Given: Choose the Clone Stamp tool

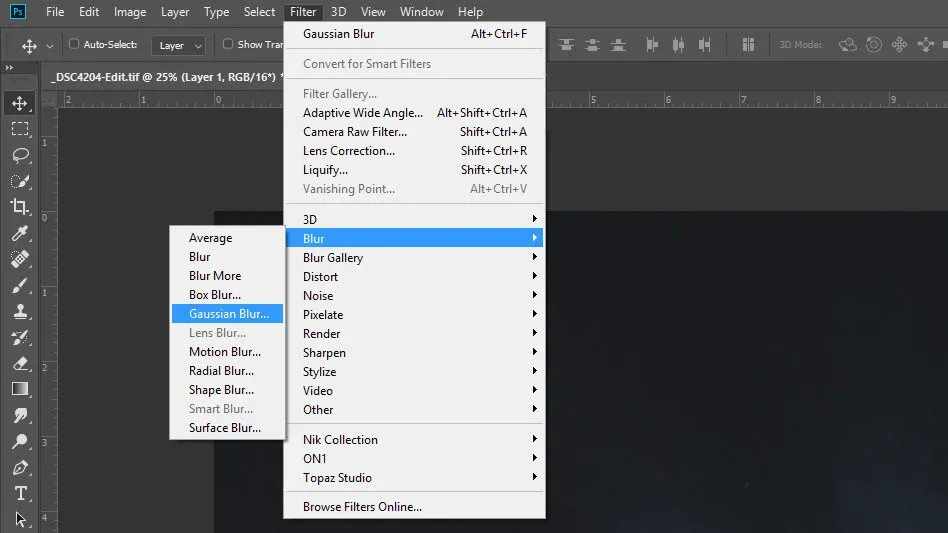Looking at the screenshot, I should [x=20, y=311].
